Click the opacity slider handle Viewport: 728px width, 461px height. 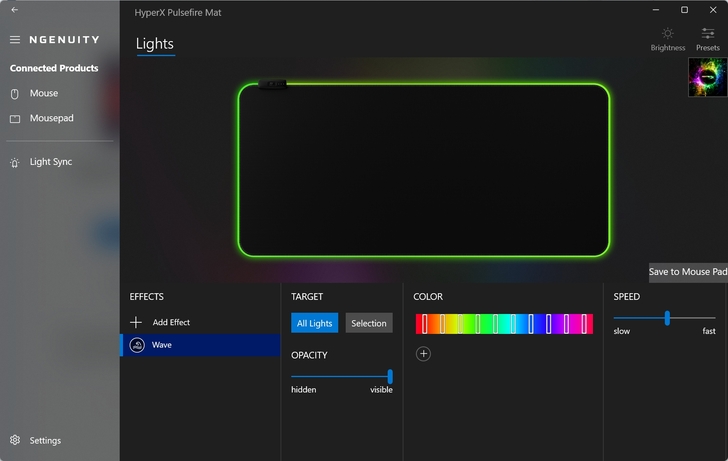390,376
